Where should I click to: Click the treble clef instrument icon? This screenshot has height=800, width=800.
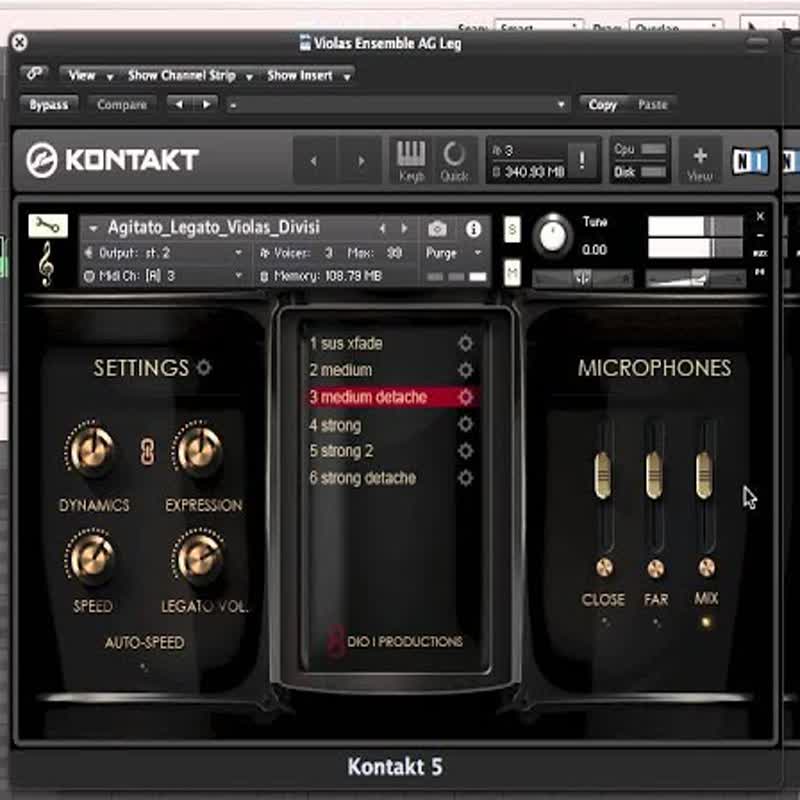click(46, 263)
